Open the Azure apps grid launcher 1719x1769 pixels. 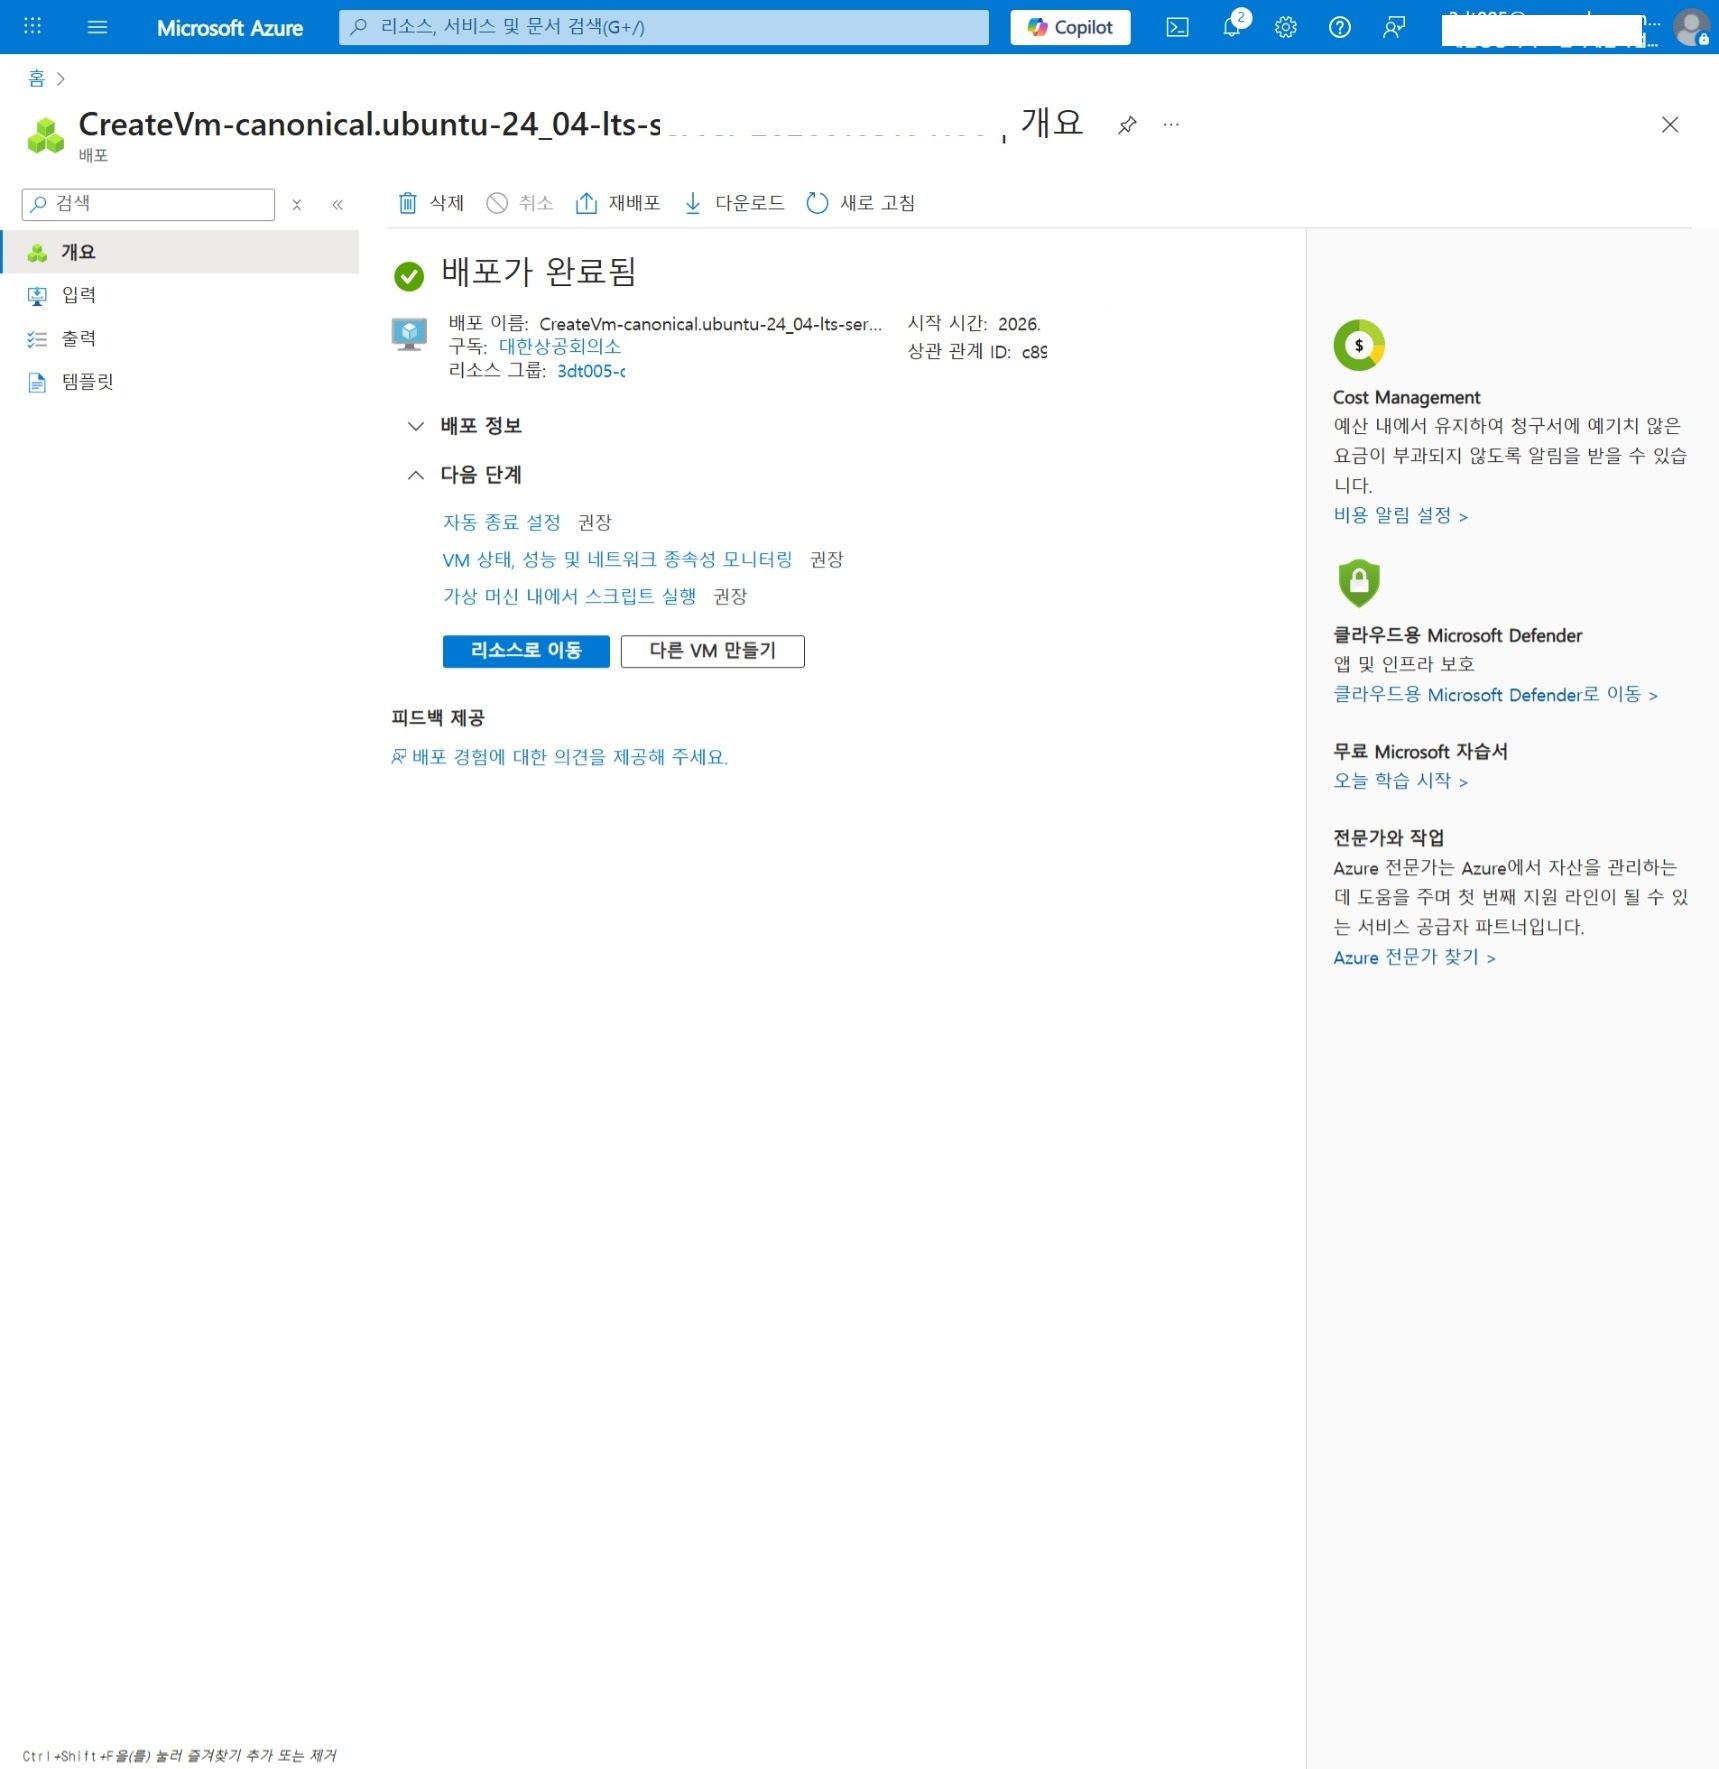click(x=32, y=26)
